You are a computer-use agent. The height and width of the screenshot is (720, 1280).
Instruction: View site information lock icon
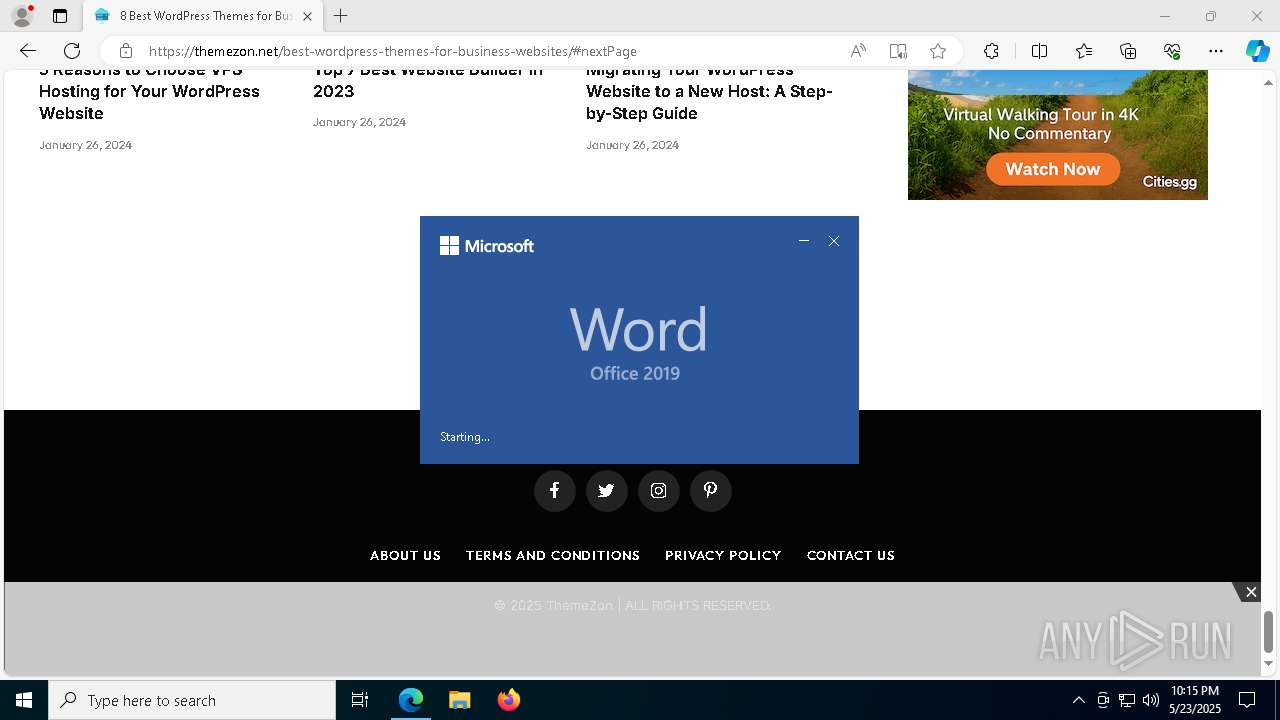point(126,51)
